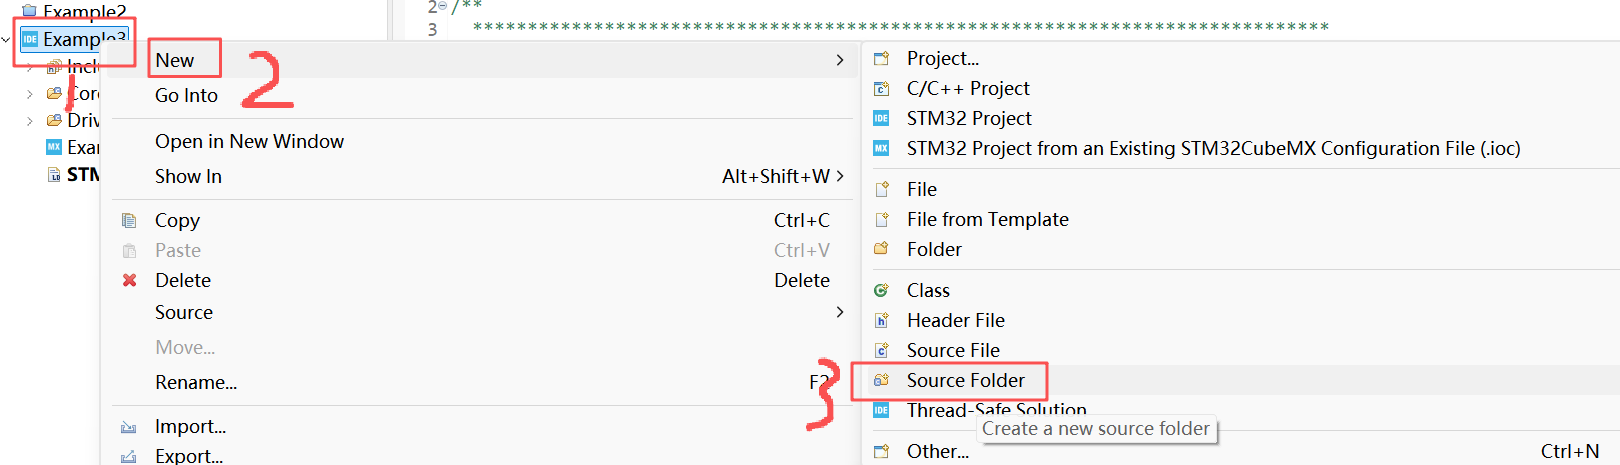Click the File from Template icon
This screenshot has height=465, width=1620.
pyautogui.click(x=881, y=219)
